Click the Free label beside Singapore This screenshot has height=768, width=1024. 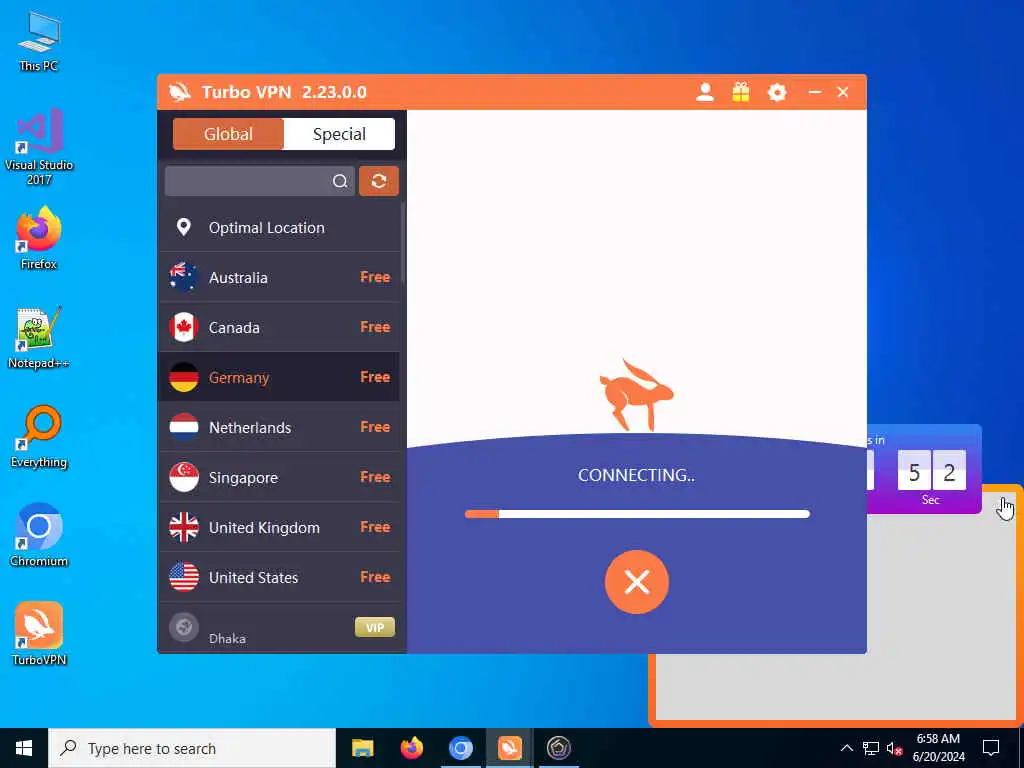click(375, 477)
